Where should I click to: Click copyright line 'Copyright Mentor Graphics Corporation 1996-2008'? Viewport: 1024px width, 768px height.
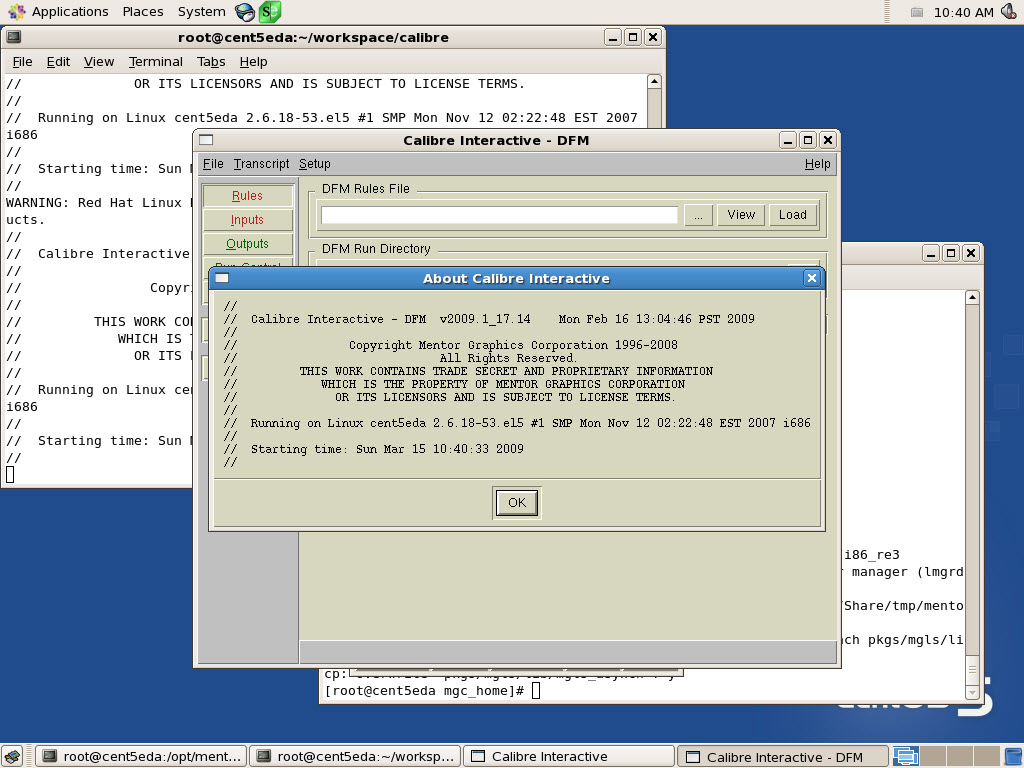[x=513, y=345]
